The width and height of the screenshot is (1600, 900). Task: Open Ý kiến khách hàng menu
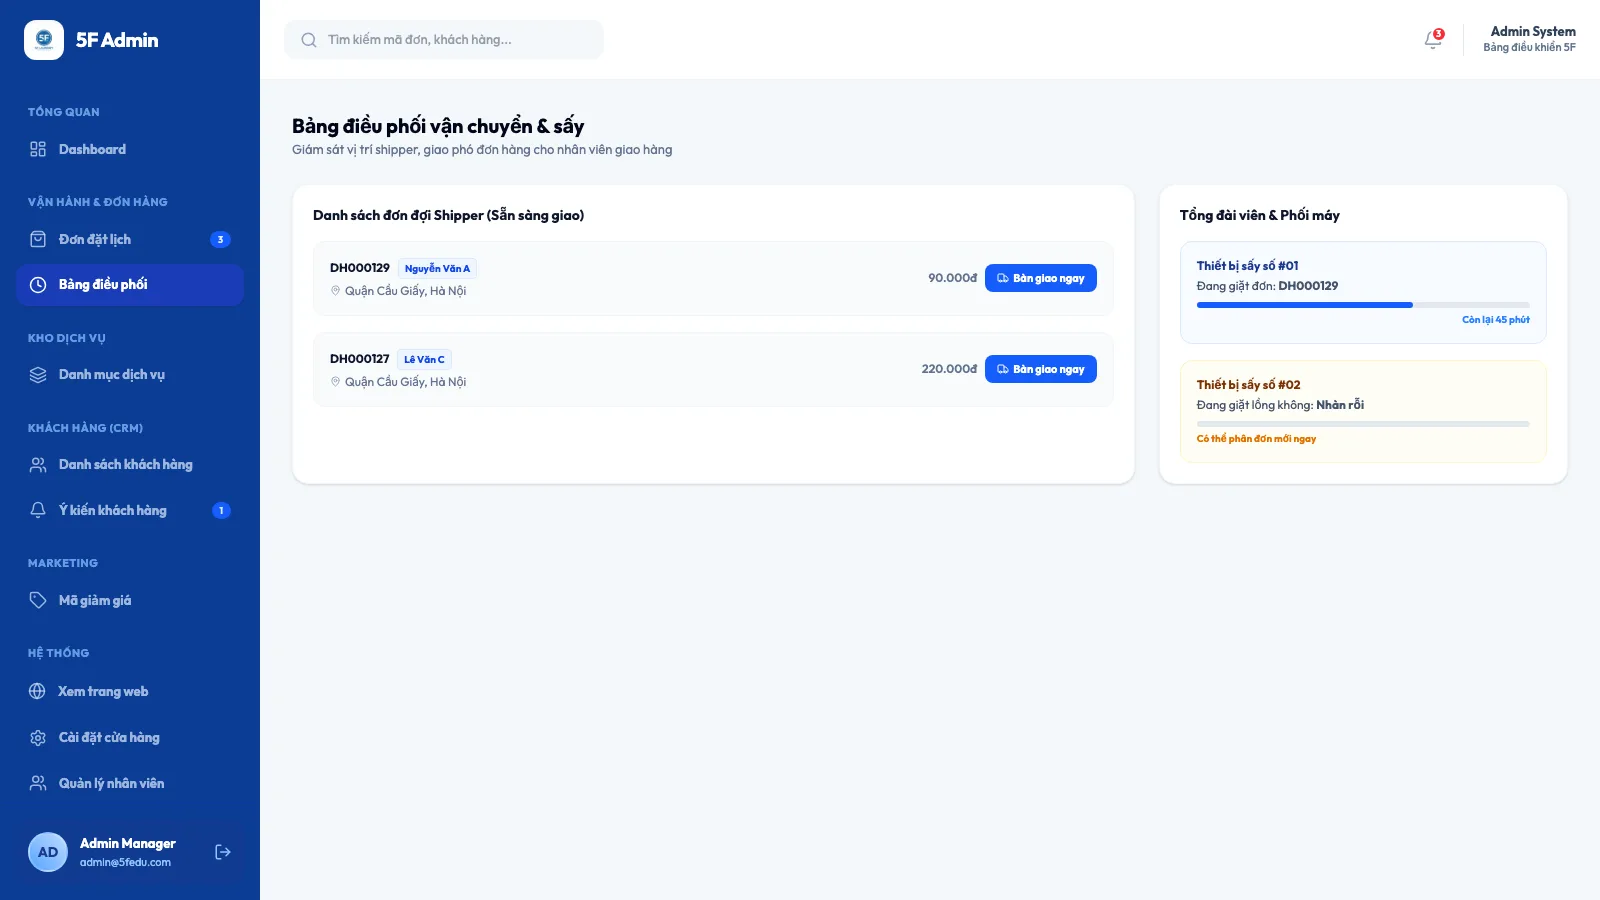(x=130, y=510)
